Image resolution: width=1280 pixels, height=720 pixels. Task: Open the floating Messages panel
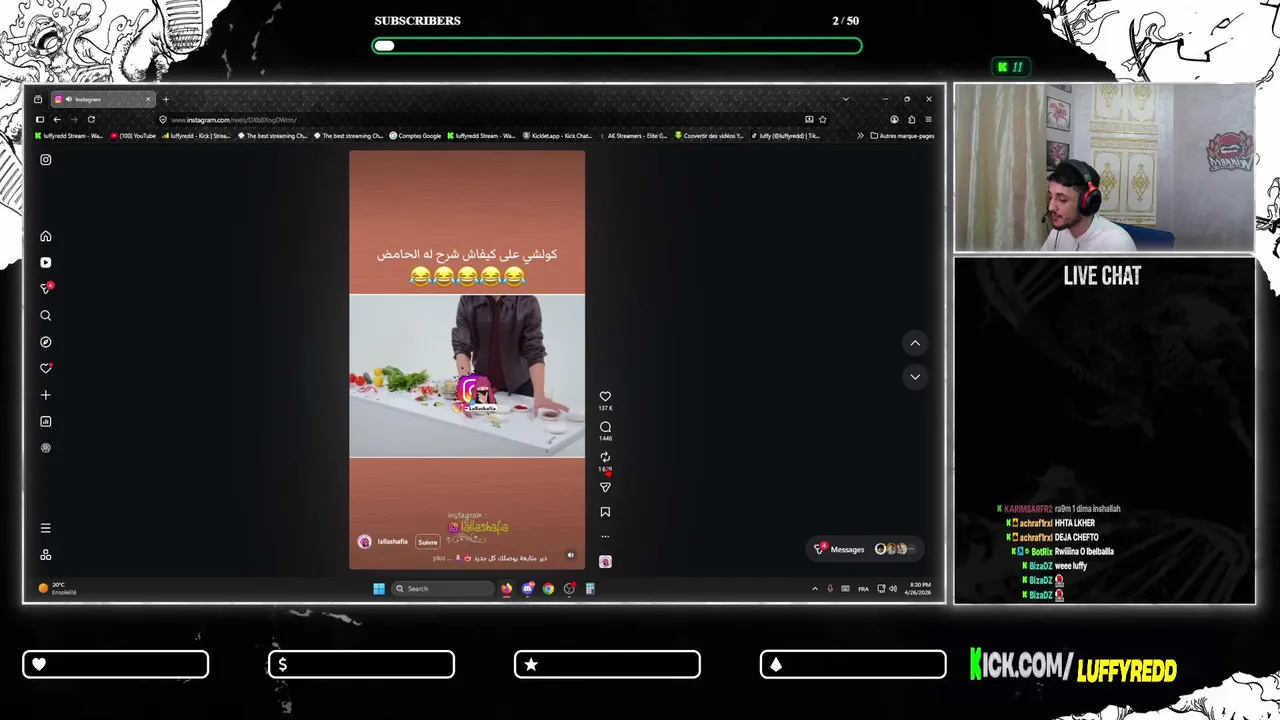coord(864,549)
